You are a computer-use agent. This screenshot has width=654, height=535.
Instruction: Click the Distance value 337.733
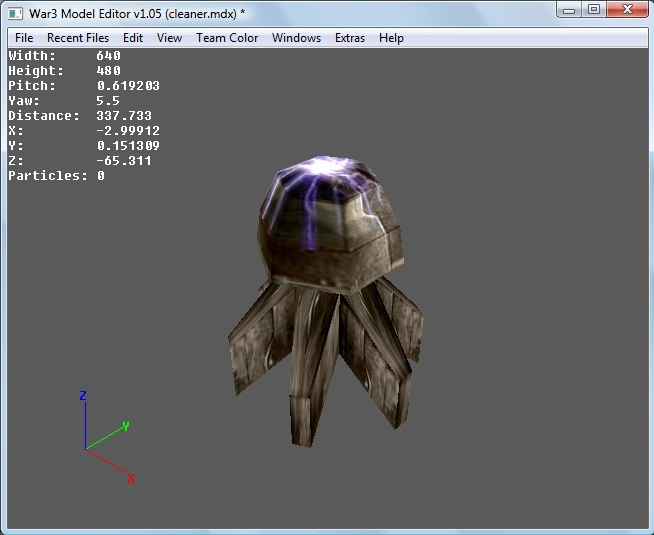click(124, 116)
